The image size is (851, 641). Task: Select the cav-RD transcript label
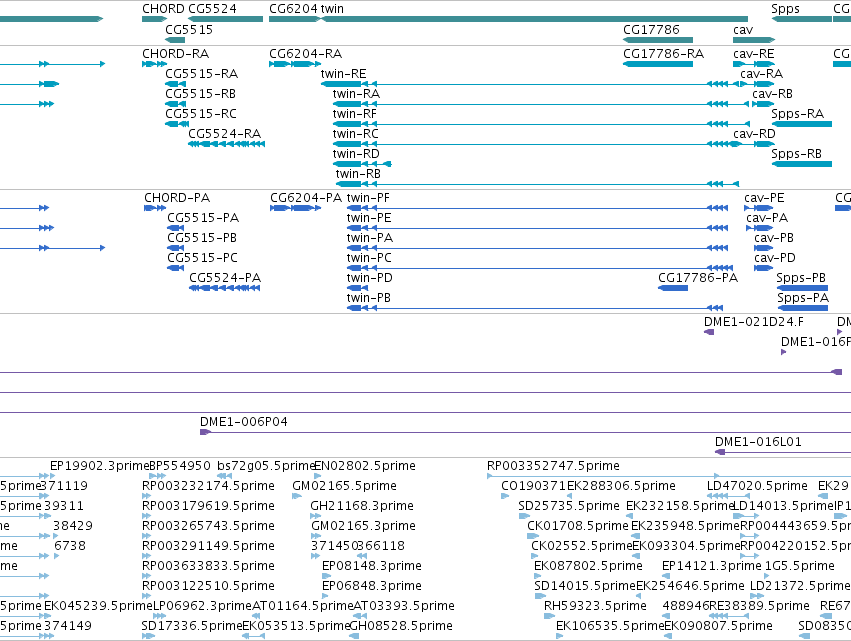[x=754, y=134]
